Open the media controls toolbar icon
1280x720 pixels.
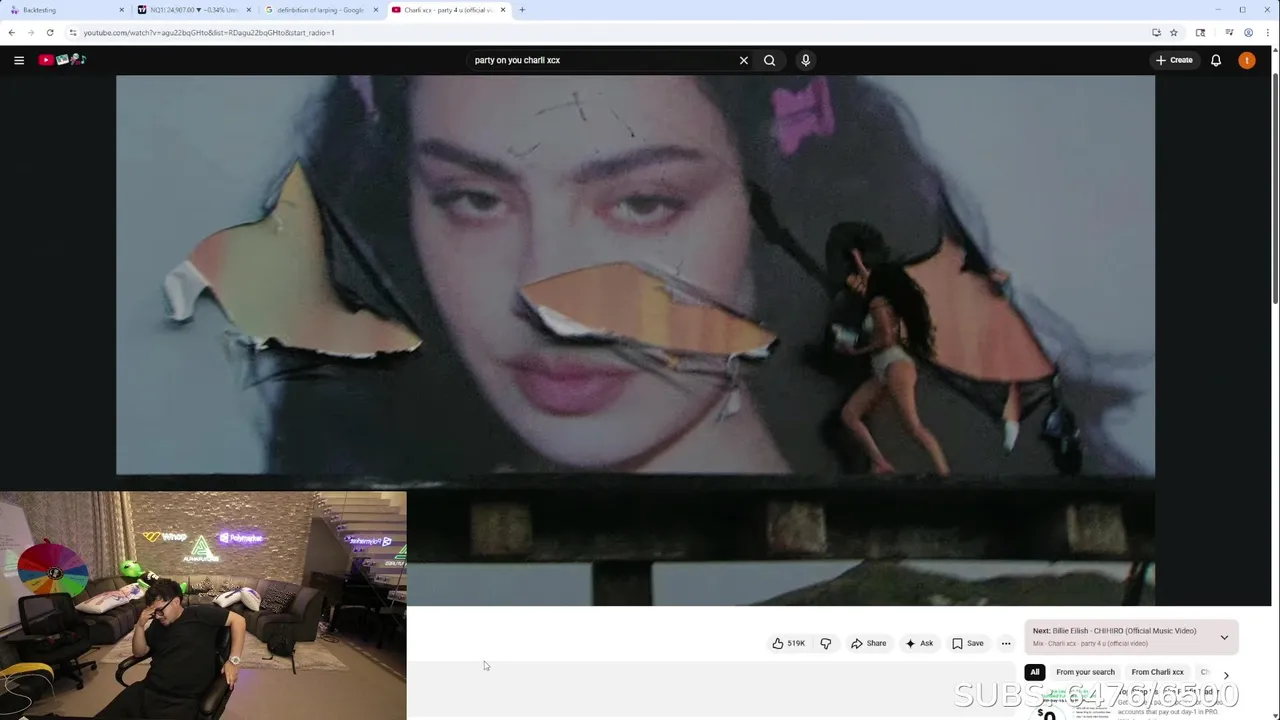point(1229,33)
